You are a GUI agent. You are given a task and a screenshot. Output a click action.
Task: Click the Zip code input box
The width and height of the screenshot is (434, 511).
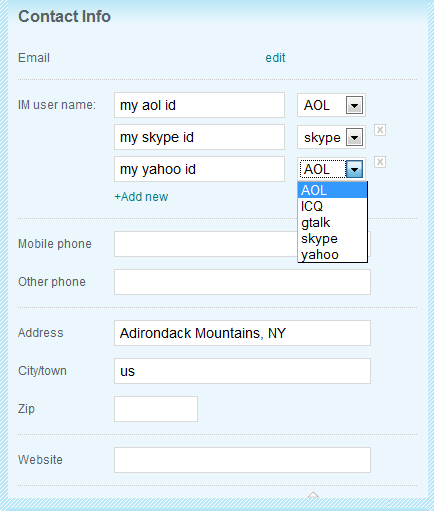(x=156, y=409)
